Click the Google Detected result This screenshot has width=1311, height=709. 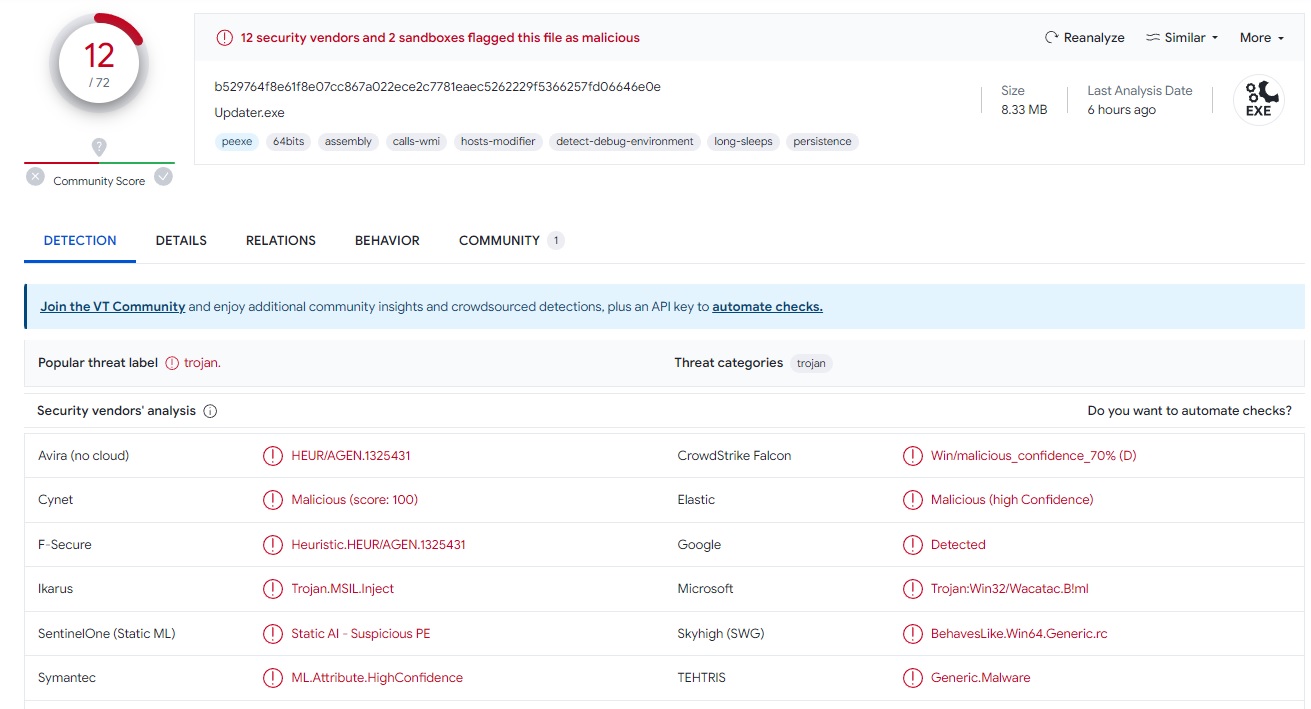pyautogui.click(x=958, y=545)
